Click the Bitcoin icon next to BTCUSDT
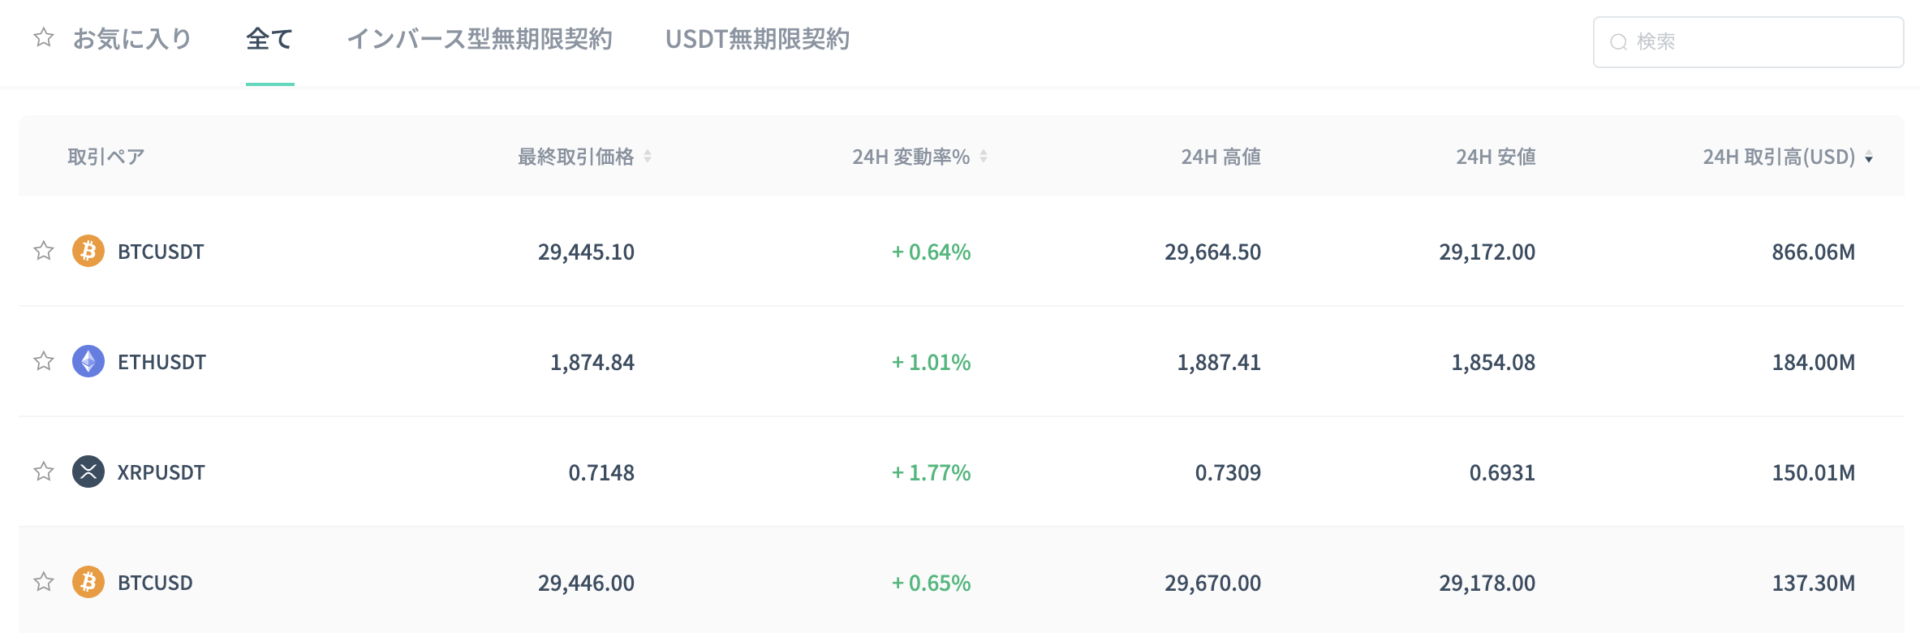1920x633 pixels. 88,251
